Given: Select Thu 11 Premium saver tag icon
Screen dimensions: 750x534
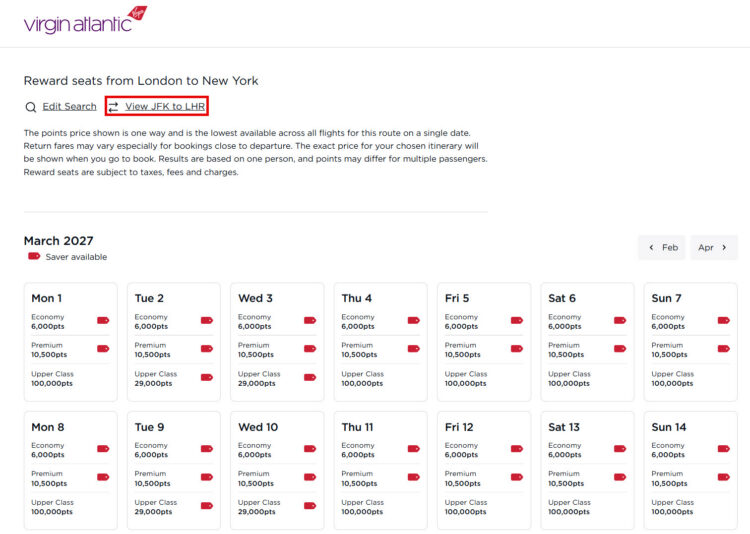Looking at the screenshot, I should tap(414, 477).
